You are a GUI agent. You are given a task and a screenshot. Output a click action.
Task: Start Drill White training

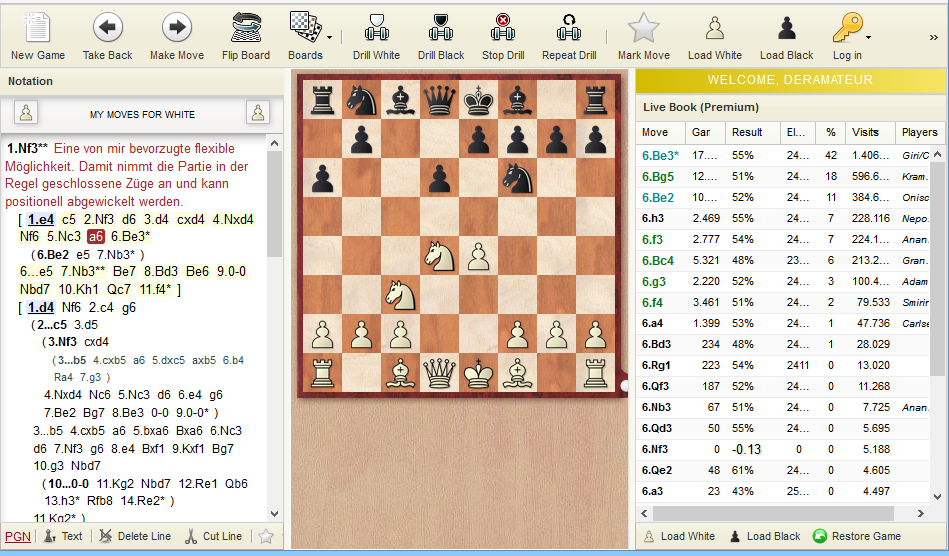tap(376, 28)
